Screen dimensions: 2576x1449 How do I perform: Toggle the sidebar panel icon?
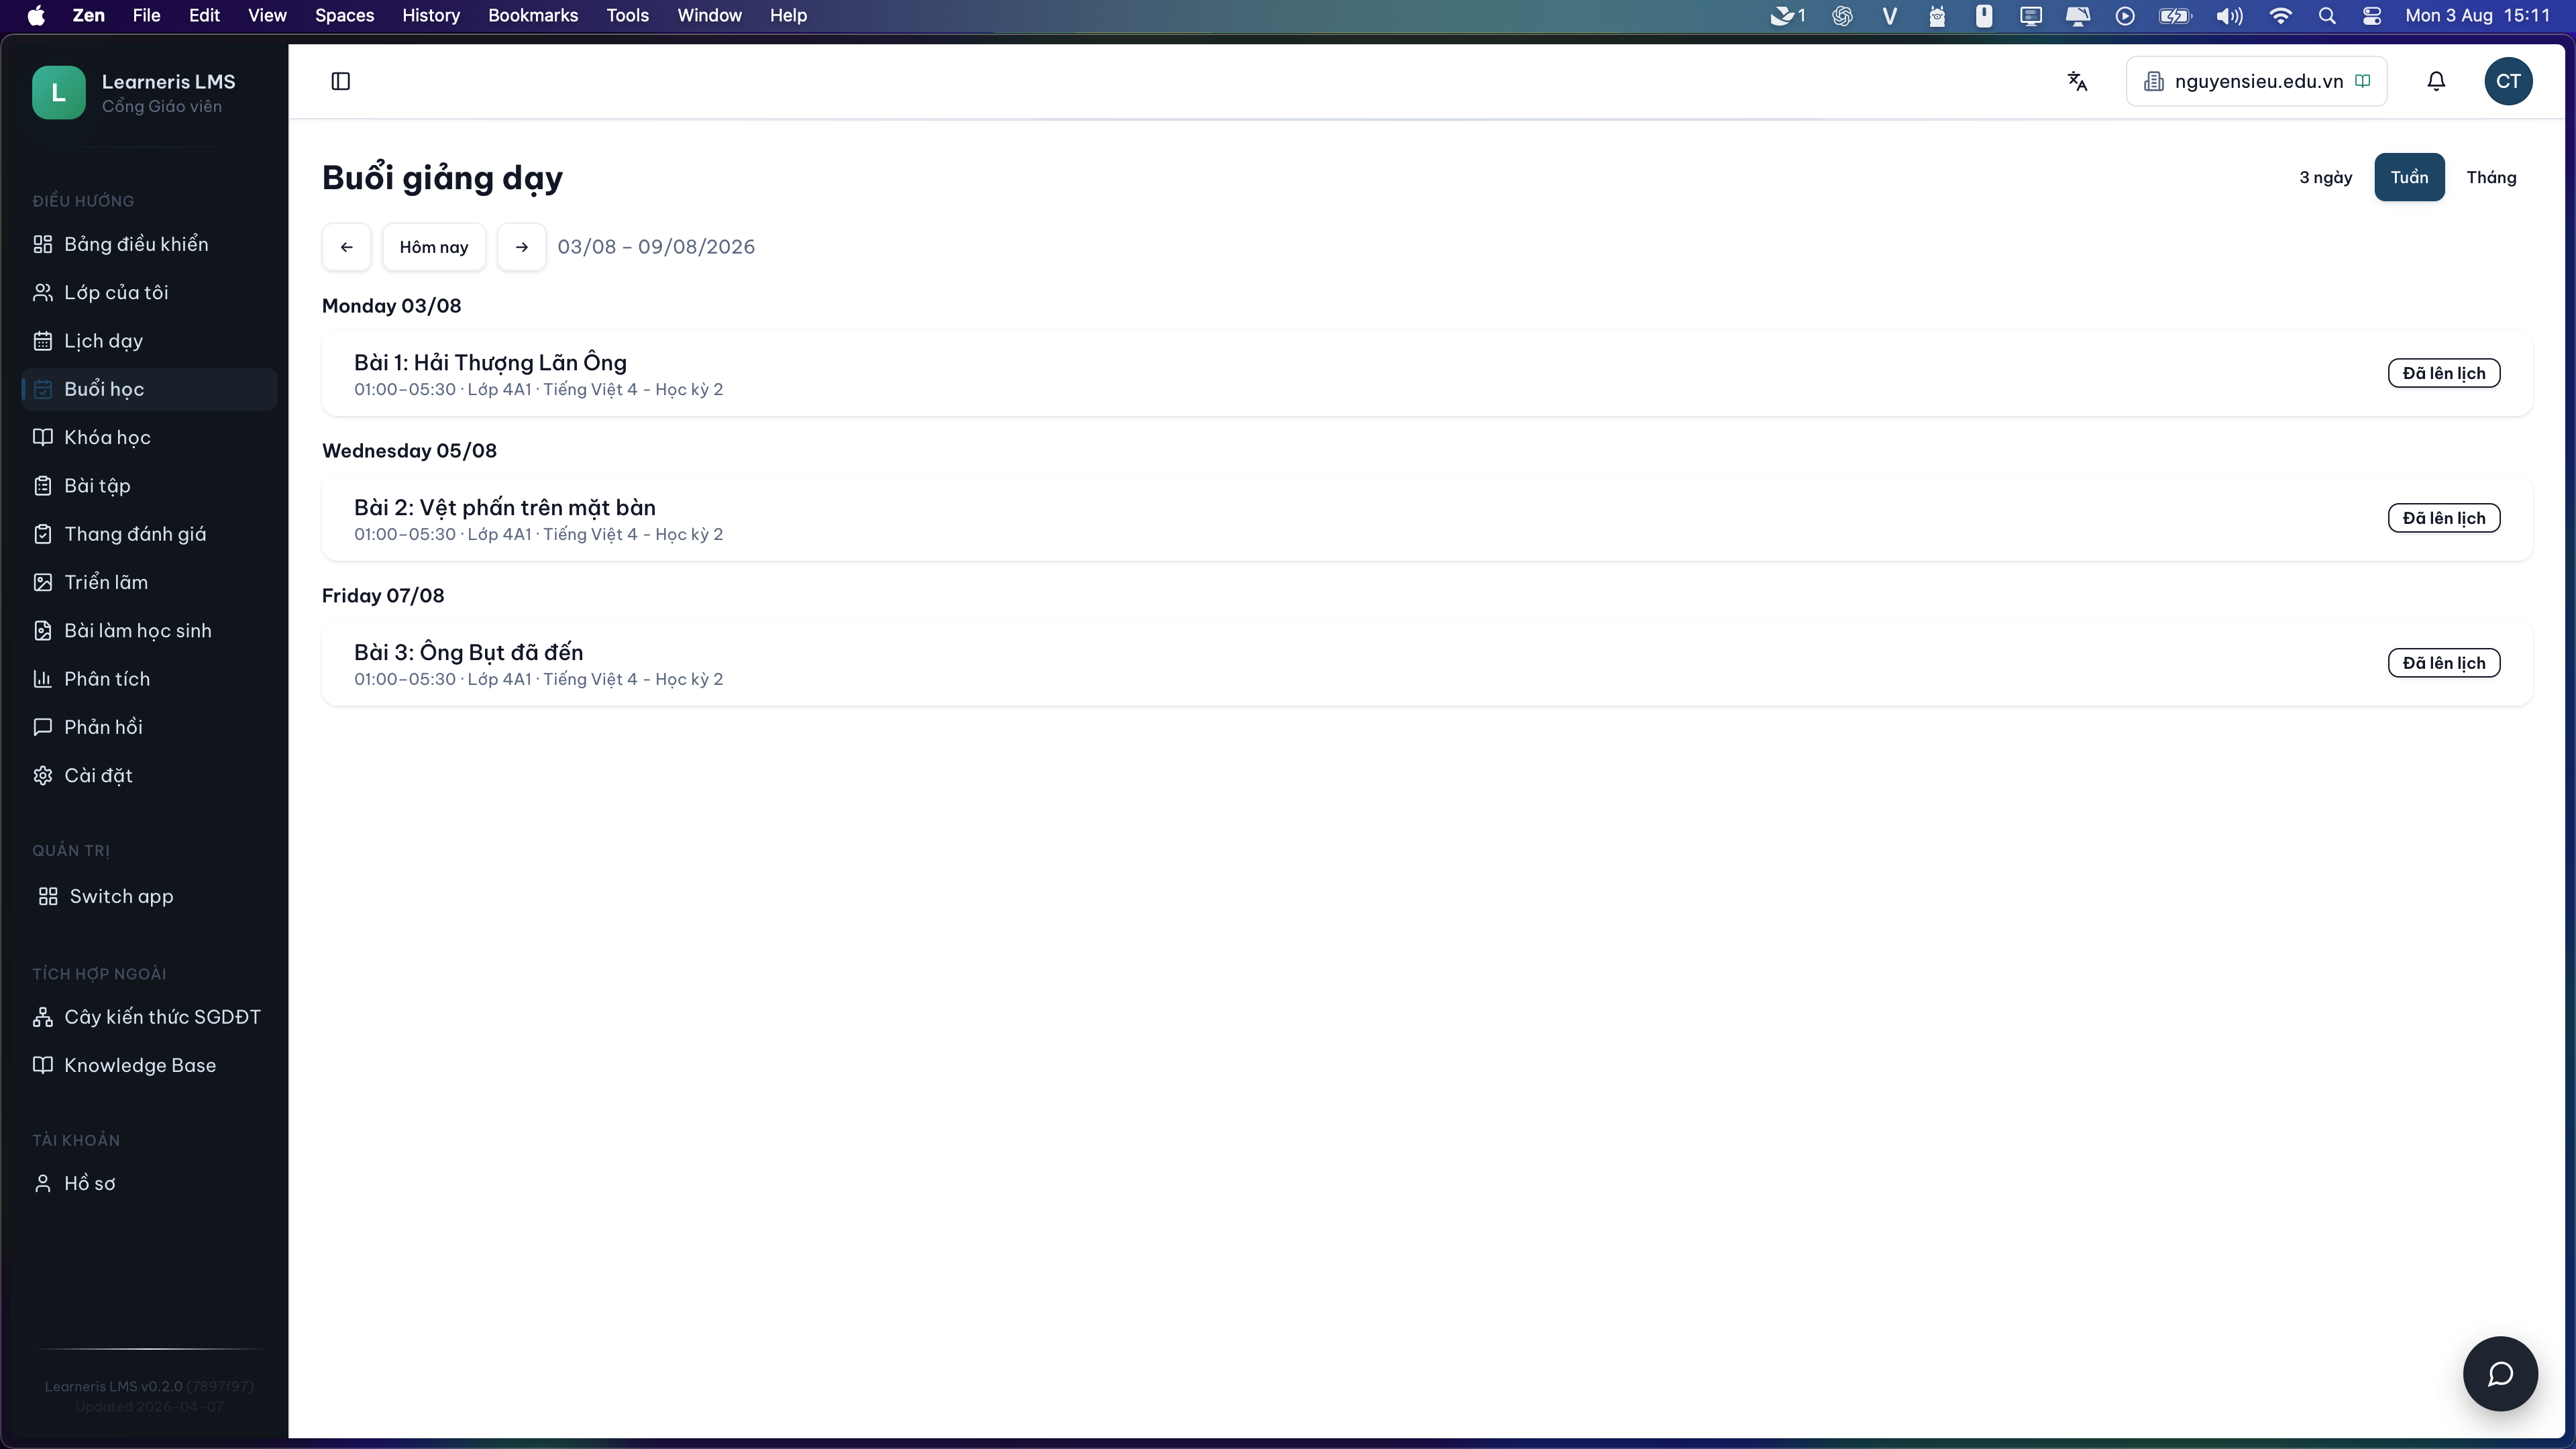340,81
